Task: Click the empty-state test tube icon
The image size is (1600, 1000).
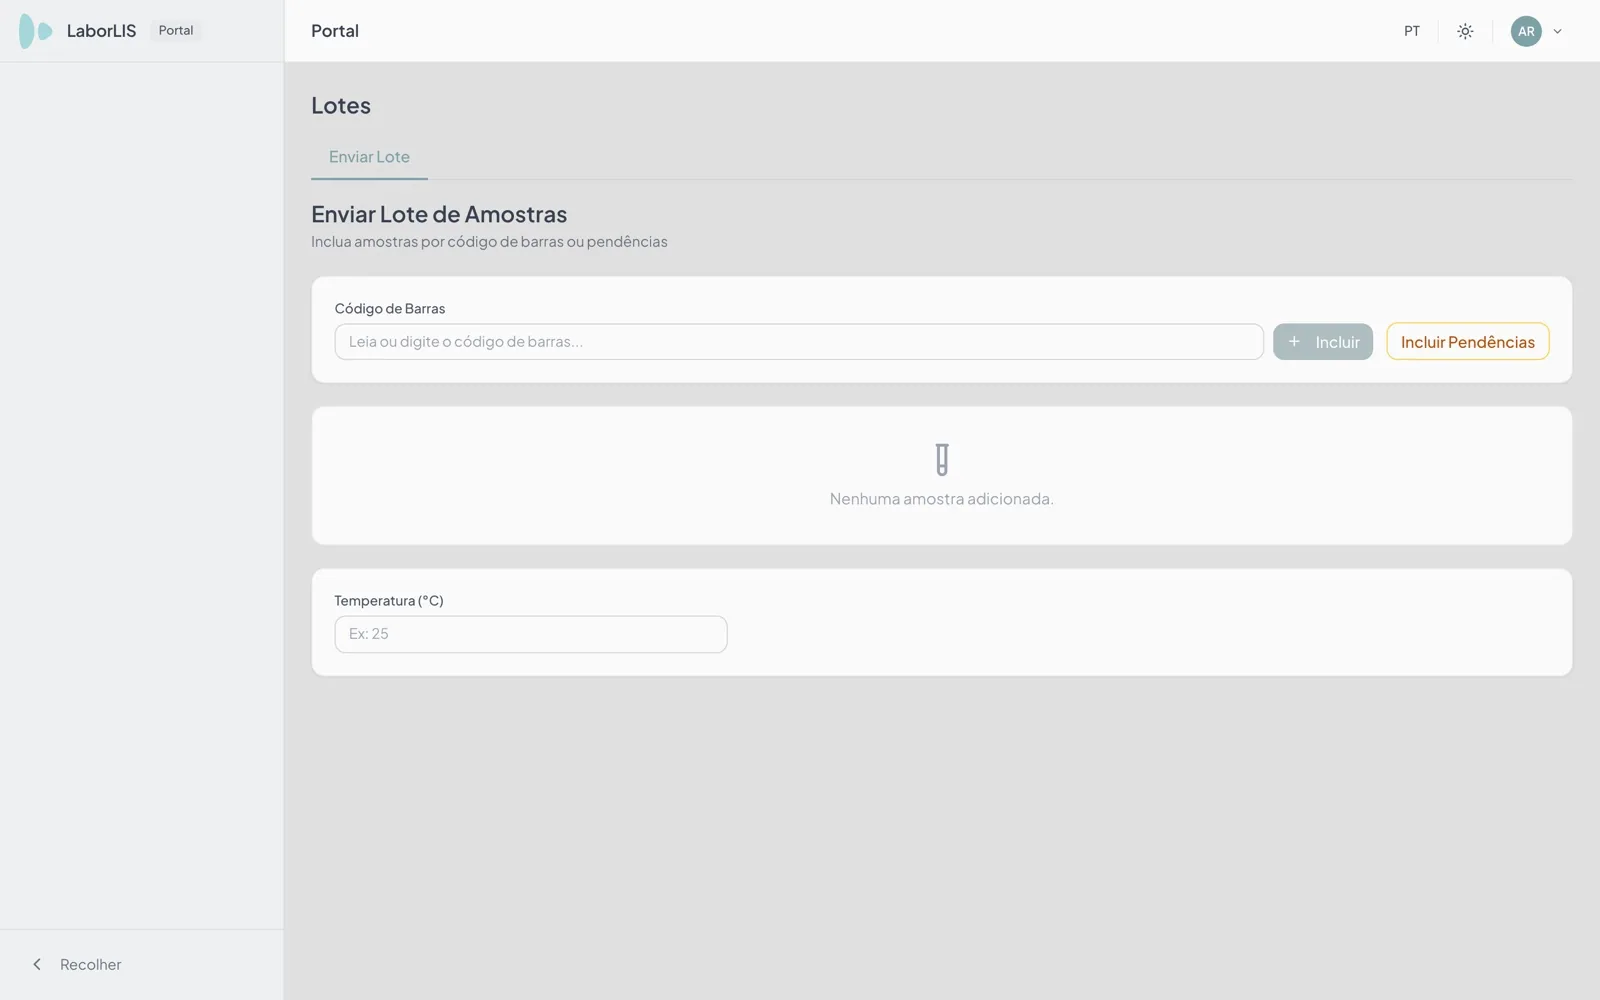Action: 942,460
